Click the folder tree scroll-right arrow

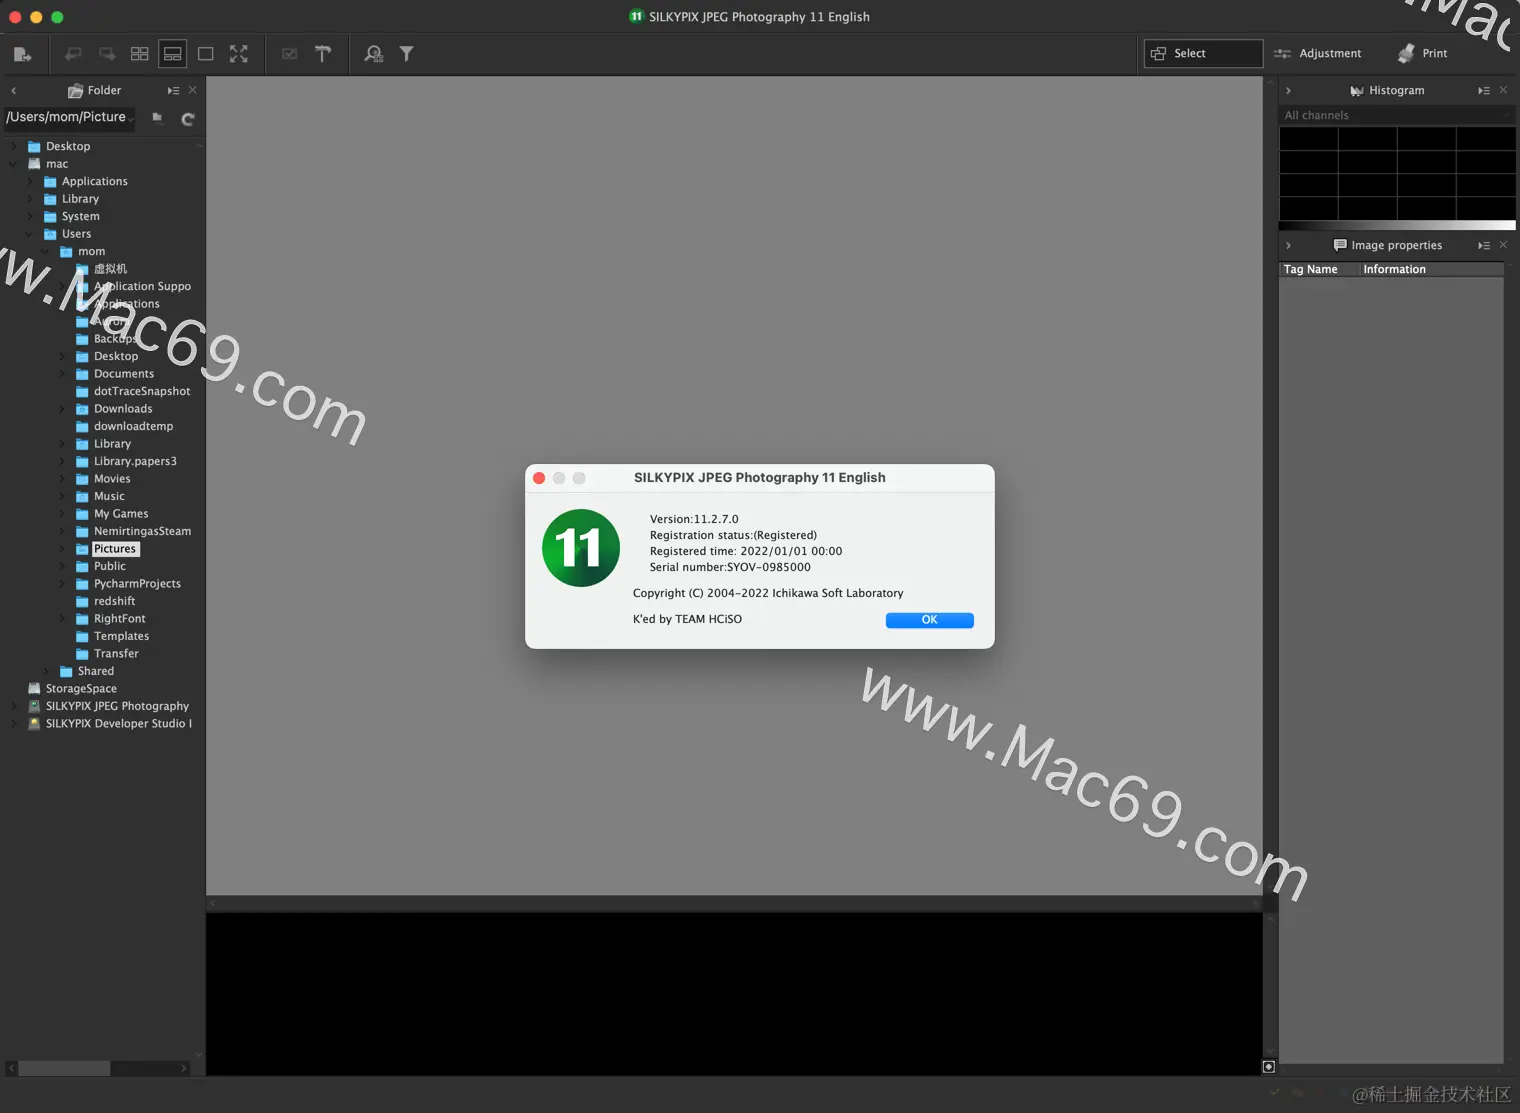coord(184,1068)
